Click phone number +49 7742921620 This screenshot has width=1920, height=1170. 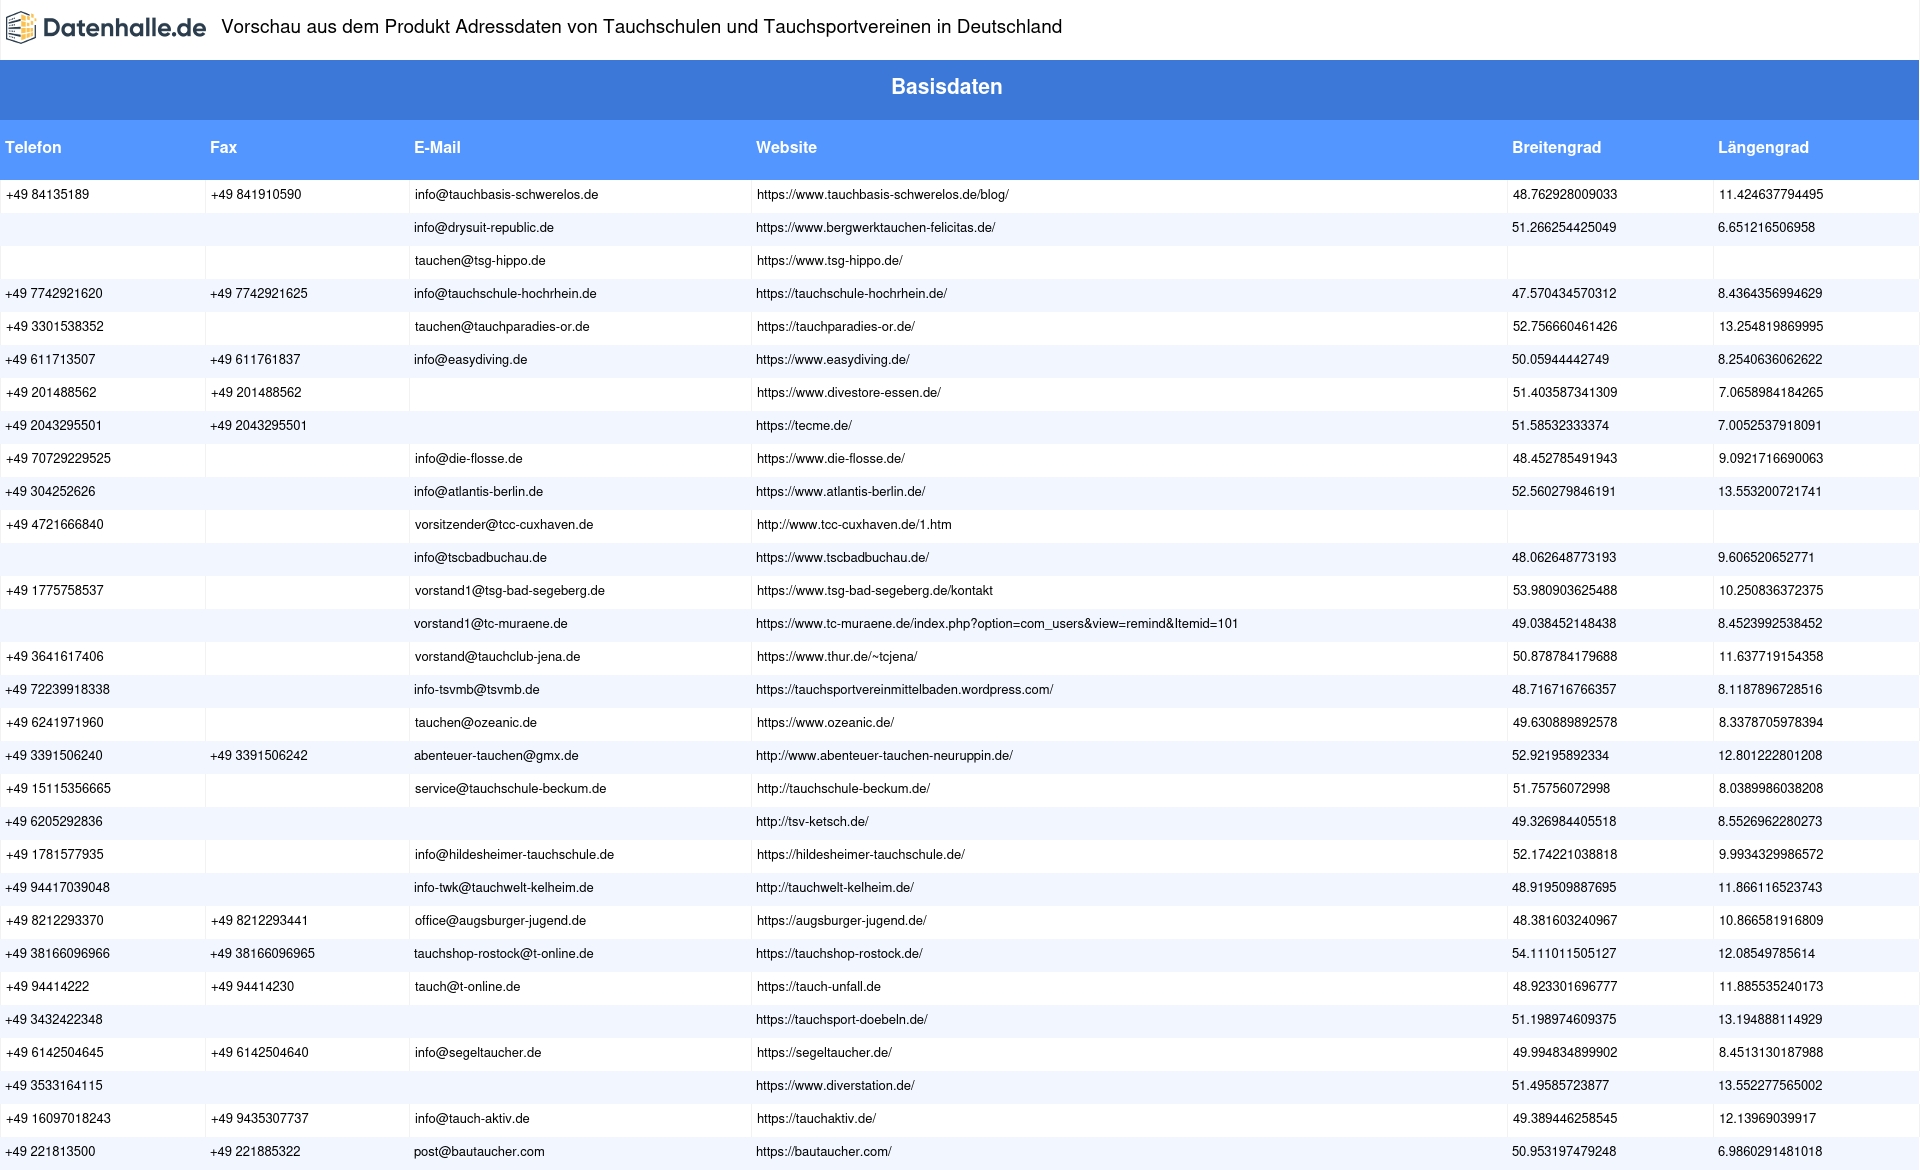(54, 294)
